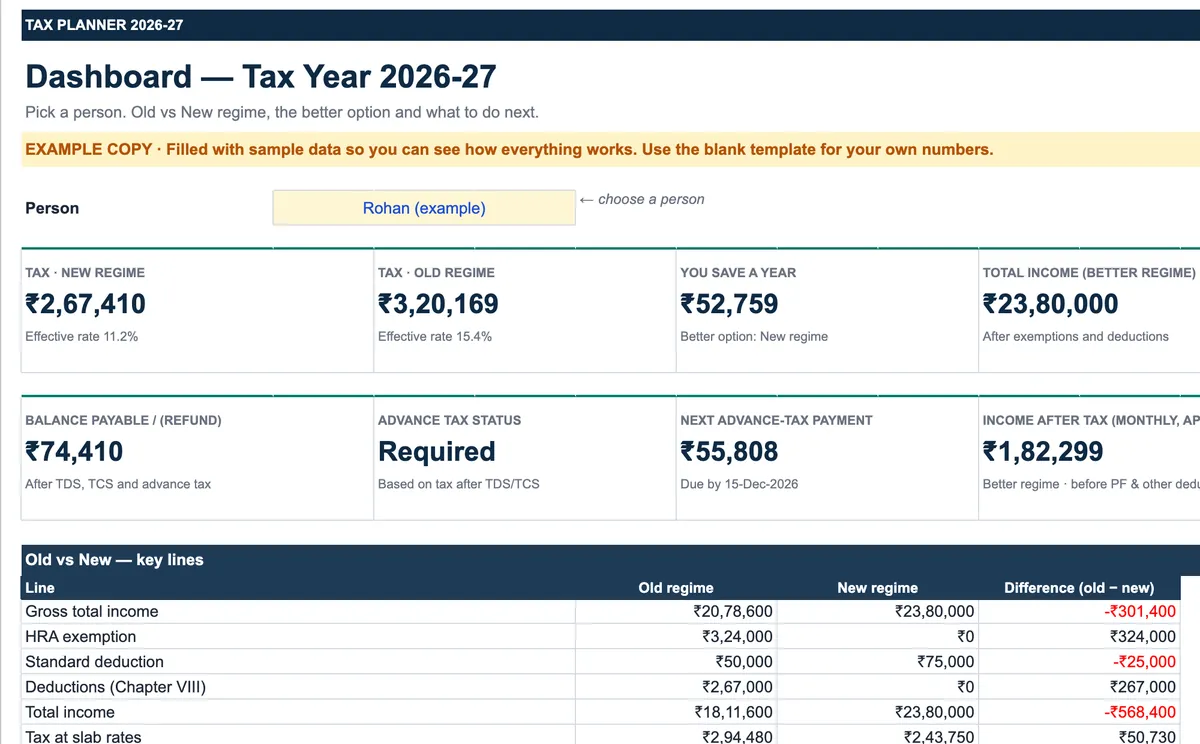Viewport: 1200px width, 744px height.
Task: Select 'Deductions (Chapter VIII)' row label
Action: tap(115, 687)
